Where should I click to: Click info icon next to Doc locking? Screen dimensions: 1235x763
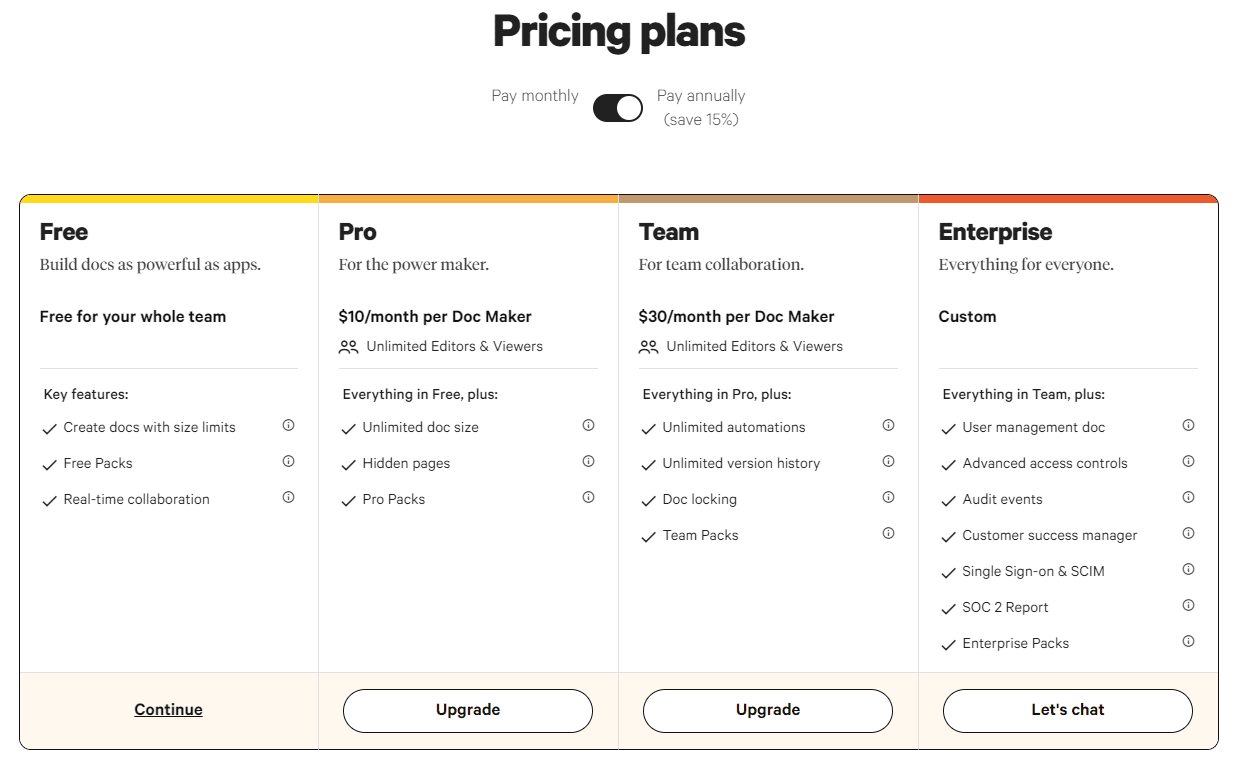(x=888, y=497)
